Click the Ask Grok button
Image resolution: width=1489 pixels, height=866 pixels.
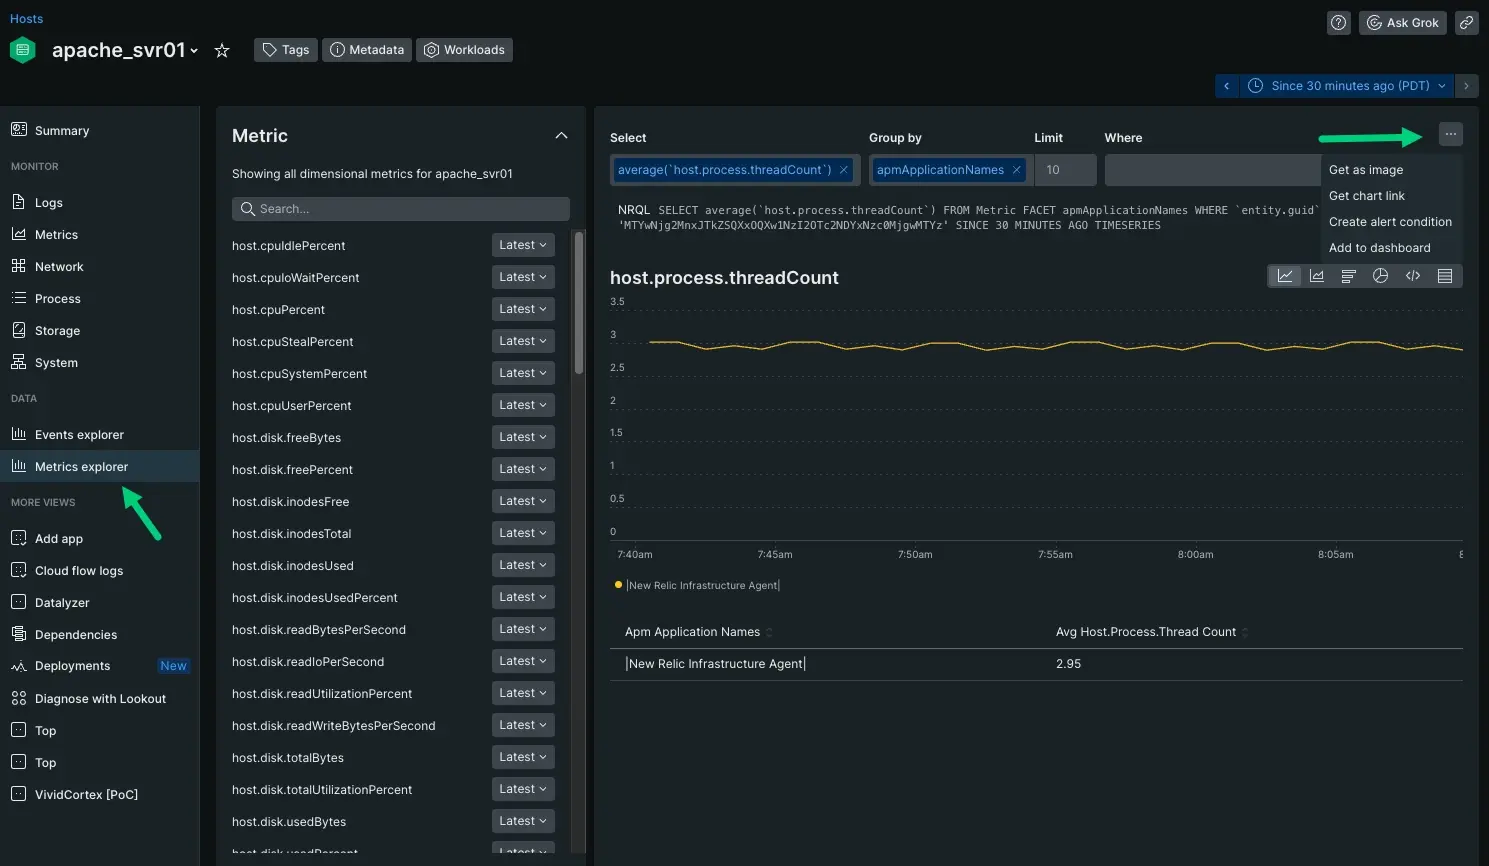tap(1402, 22)
